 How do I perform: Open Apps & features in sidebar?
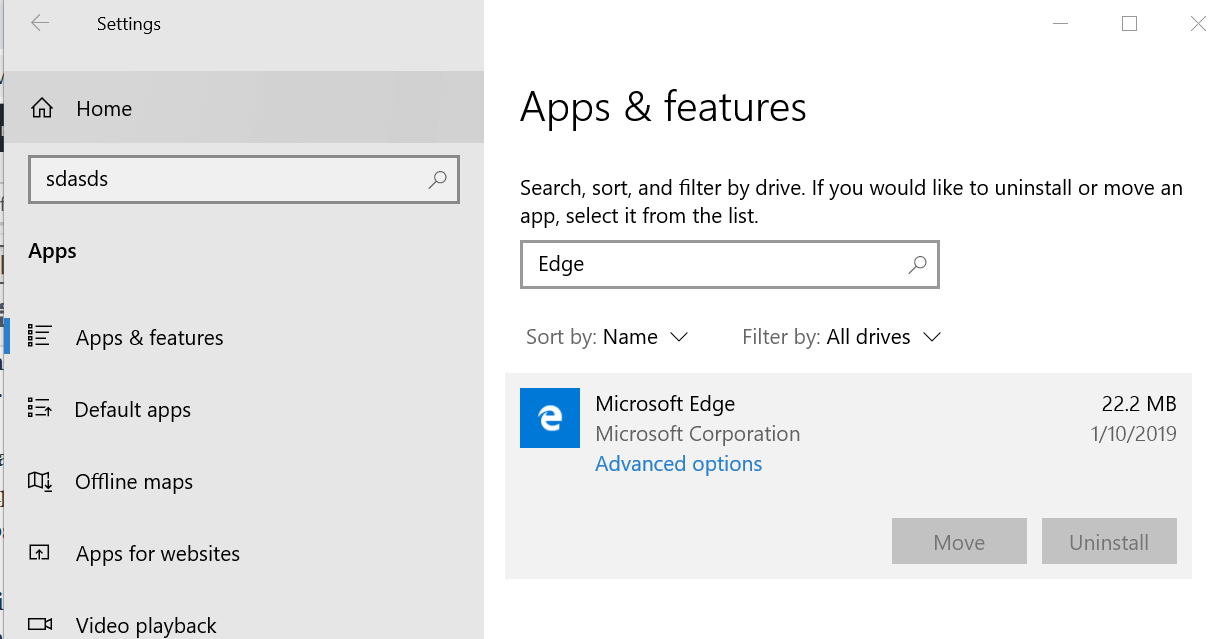(x=242, y=337)
